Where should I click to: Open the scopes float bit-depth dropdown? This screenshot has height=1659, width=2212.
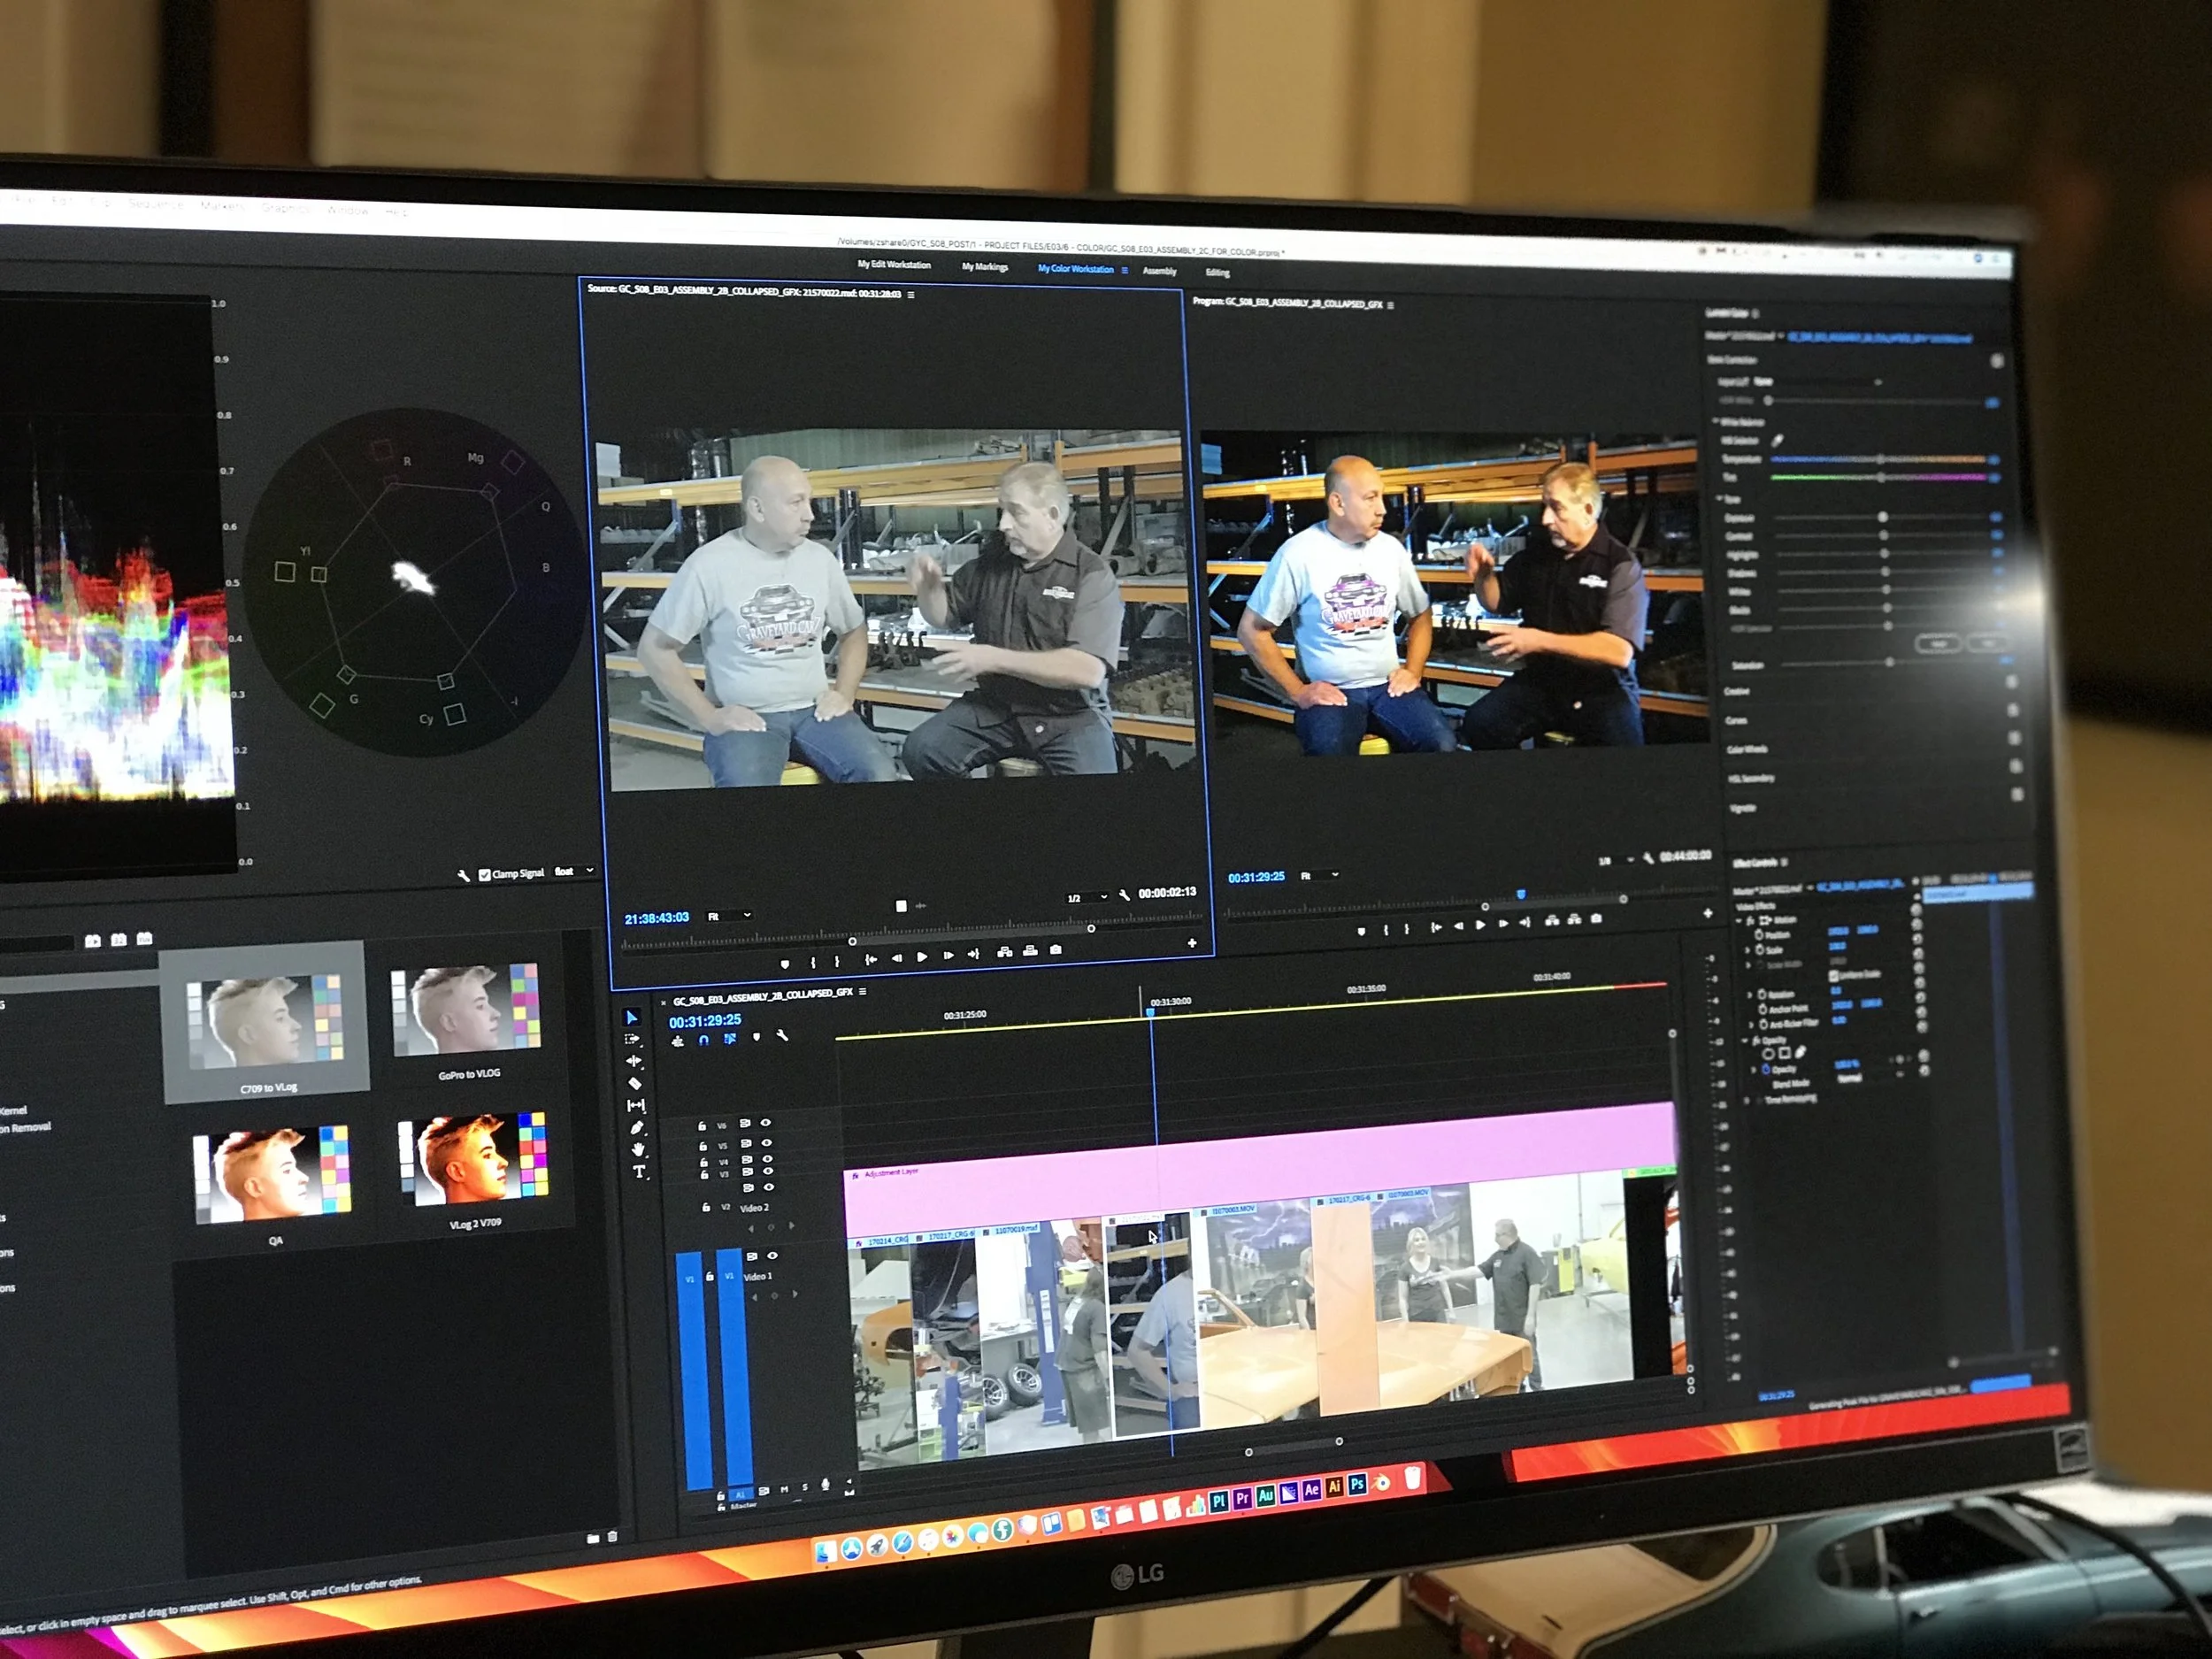pos(574,871)
